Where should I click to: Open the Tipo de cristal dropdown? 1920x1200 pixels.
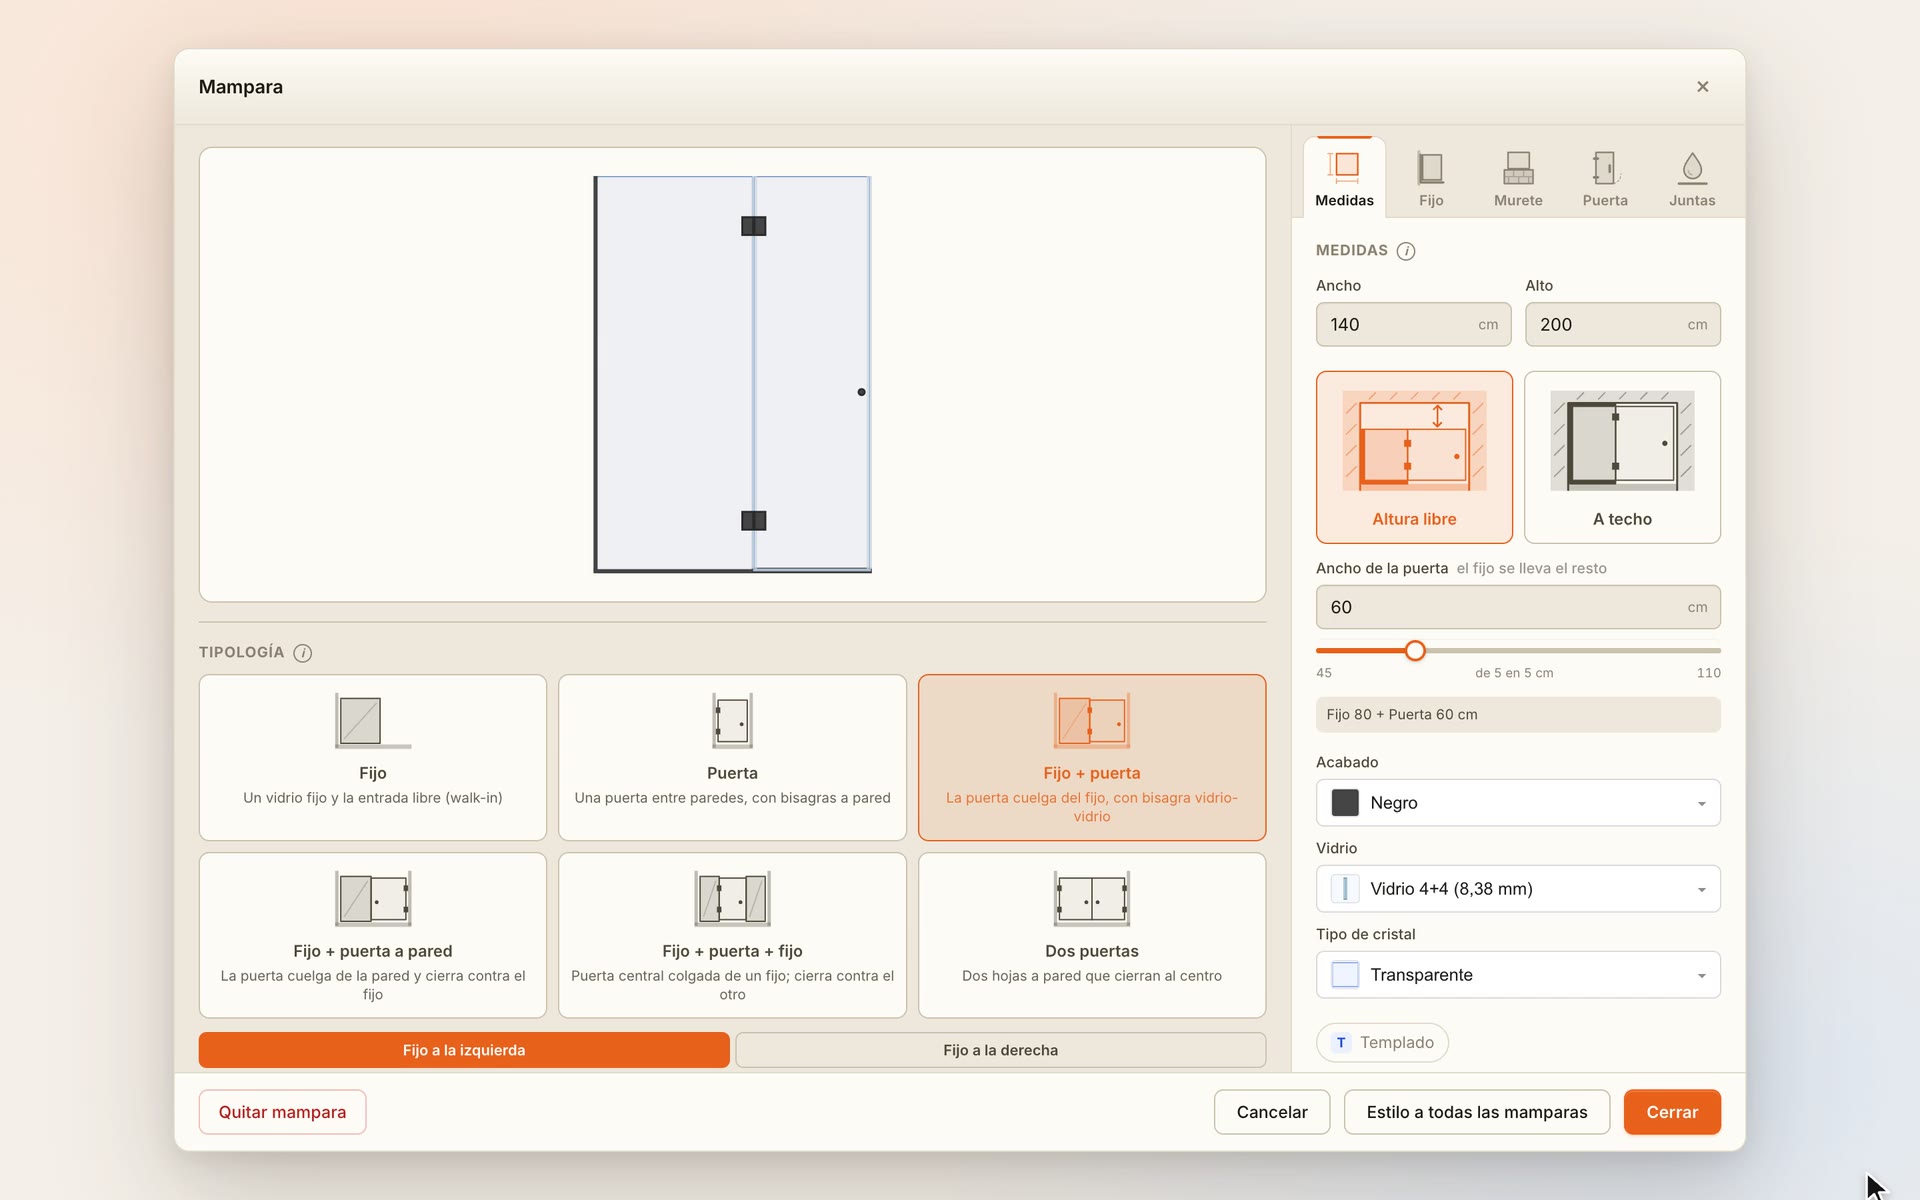click(1518, 975)
